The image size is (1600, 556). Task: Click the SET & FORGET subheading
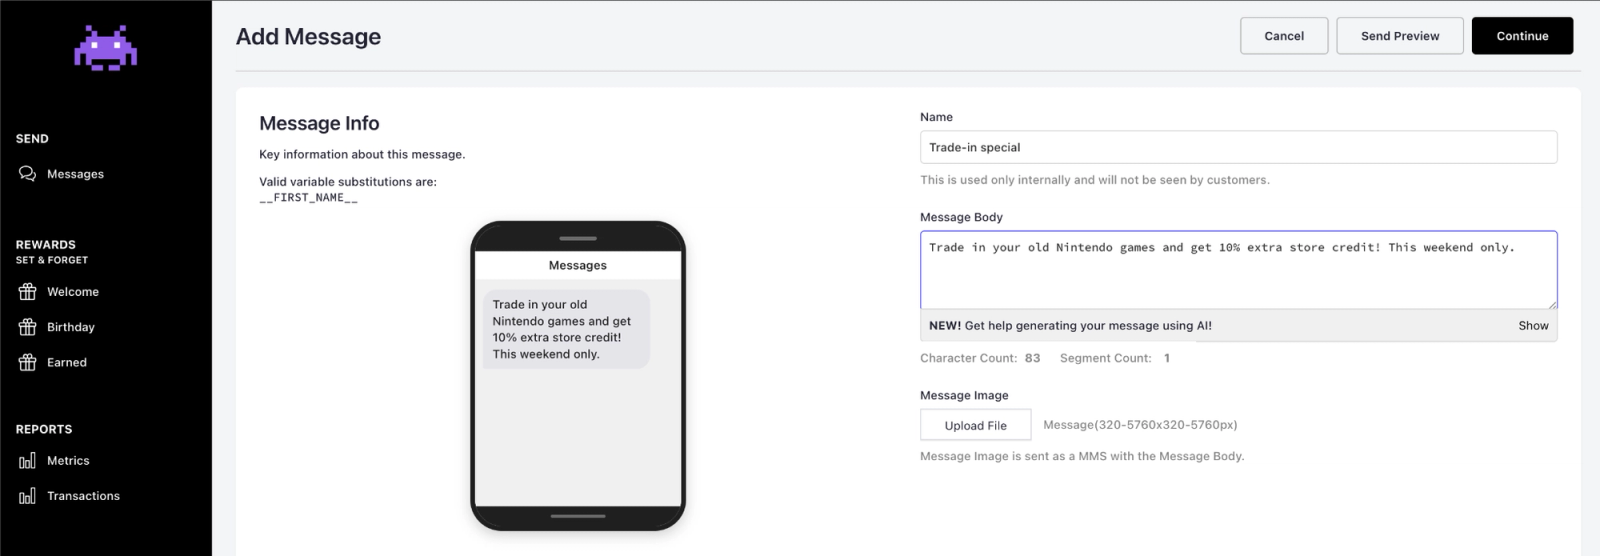click(x=52, y=260)
